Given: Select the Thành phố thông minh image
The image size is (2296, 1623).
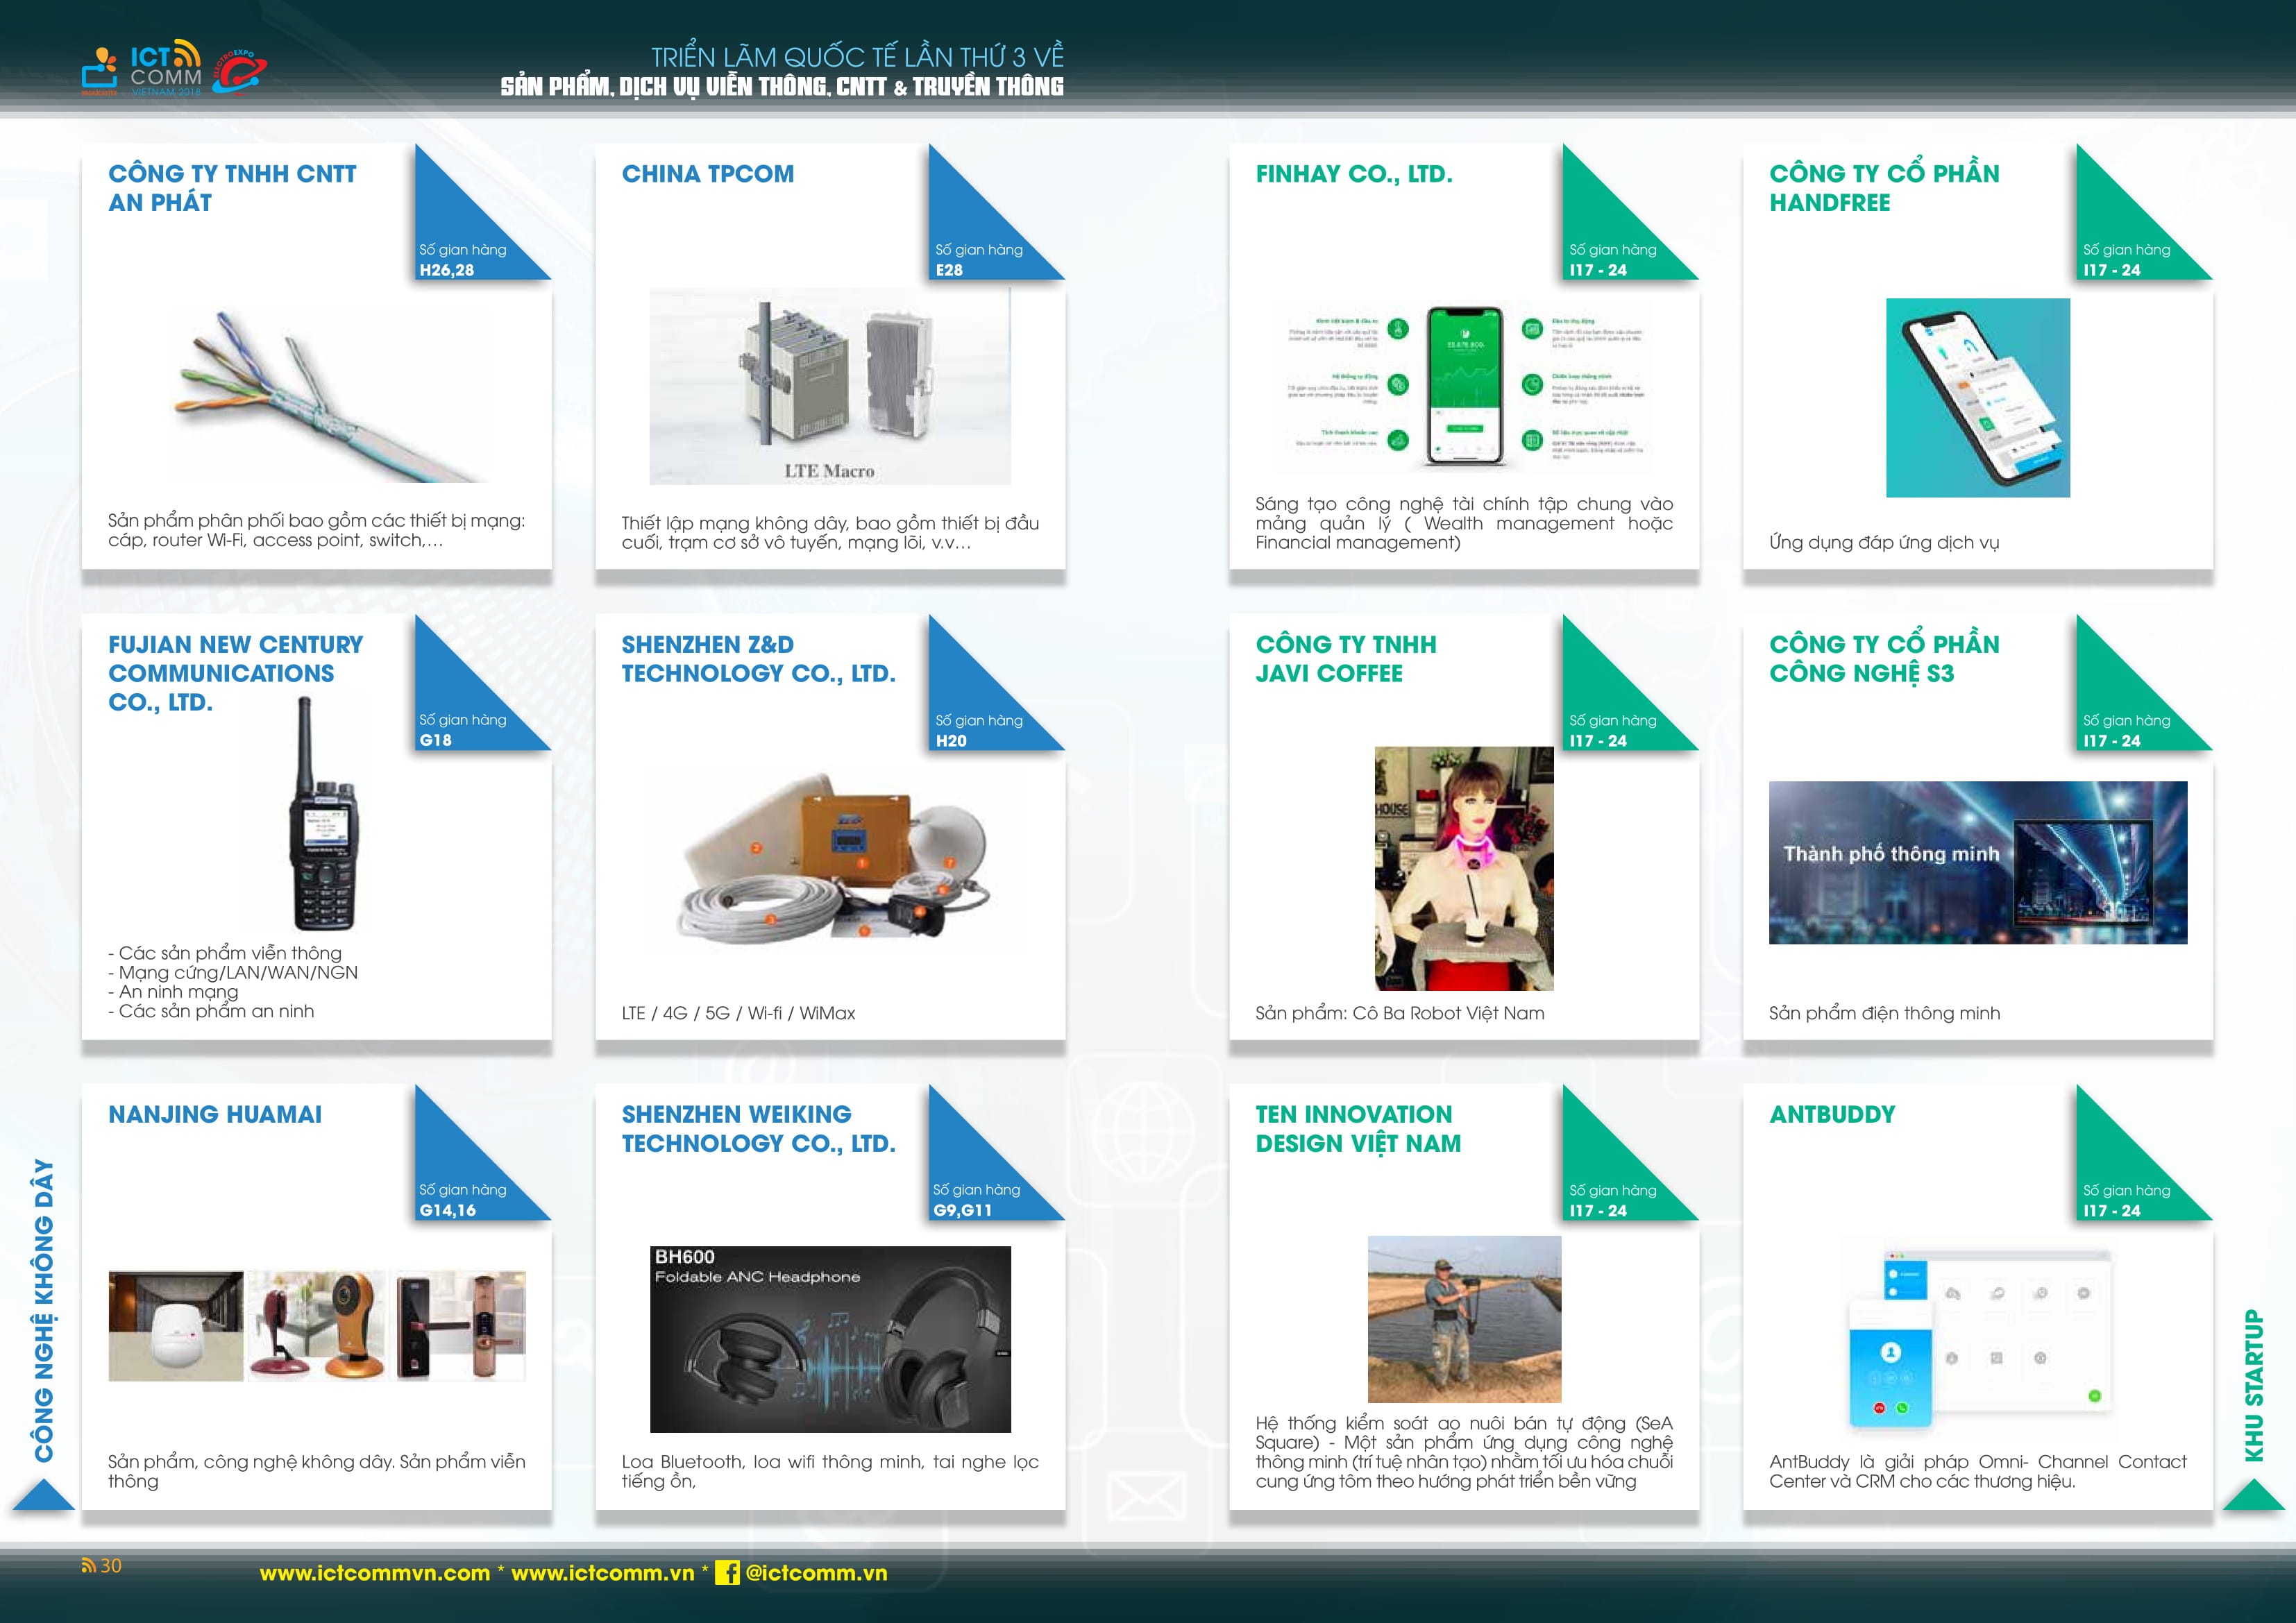Looking at the screenshot, I should pos(1977,862).
